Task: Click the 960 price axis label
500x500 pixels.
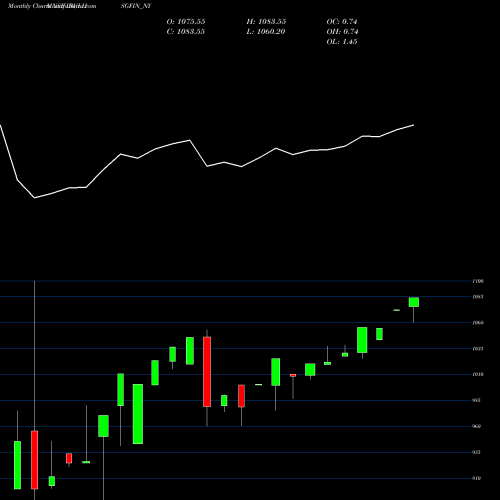Action: click(477, 426)
